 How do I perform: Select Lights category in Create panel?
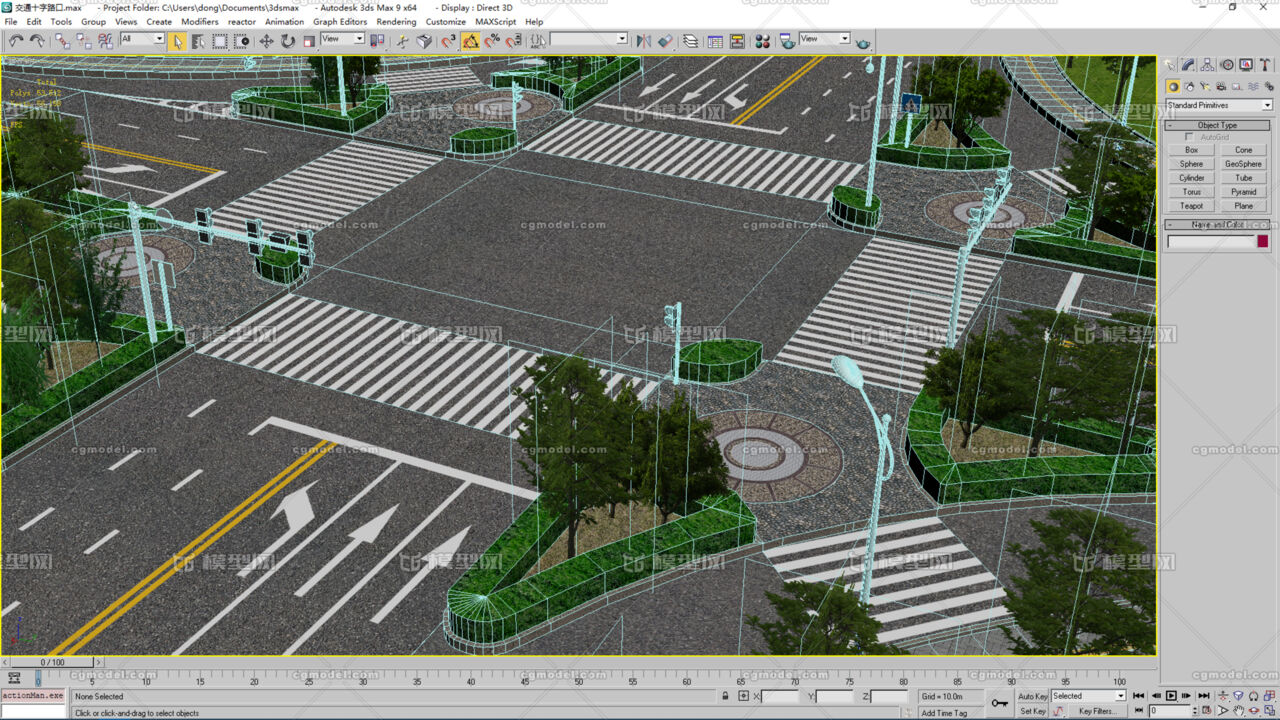1205,87
